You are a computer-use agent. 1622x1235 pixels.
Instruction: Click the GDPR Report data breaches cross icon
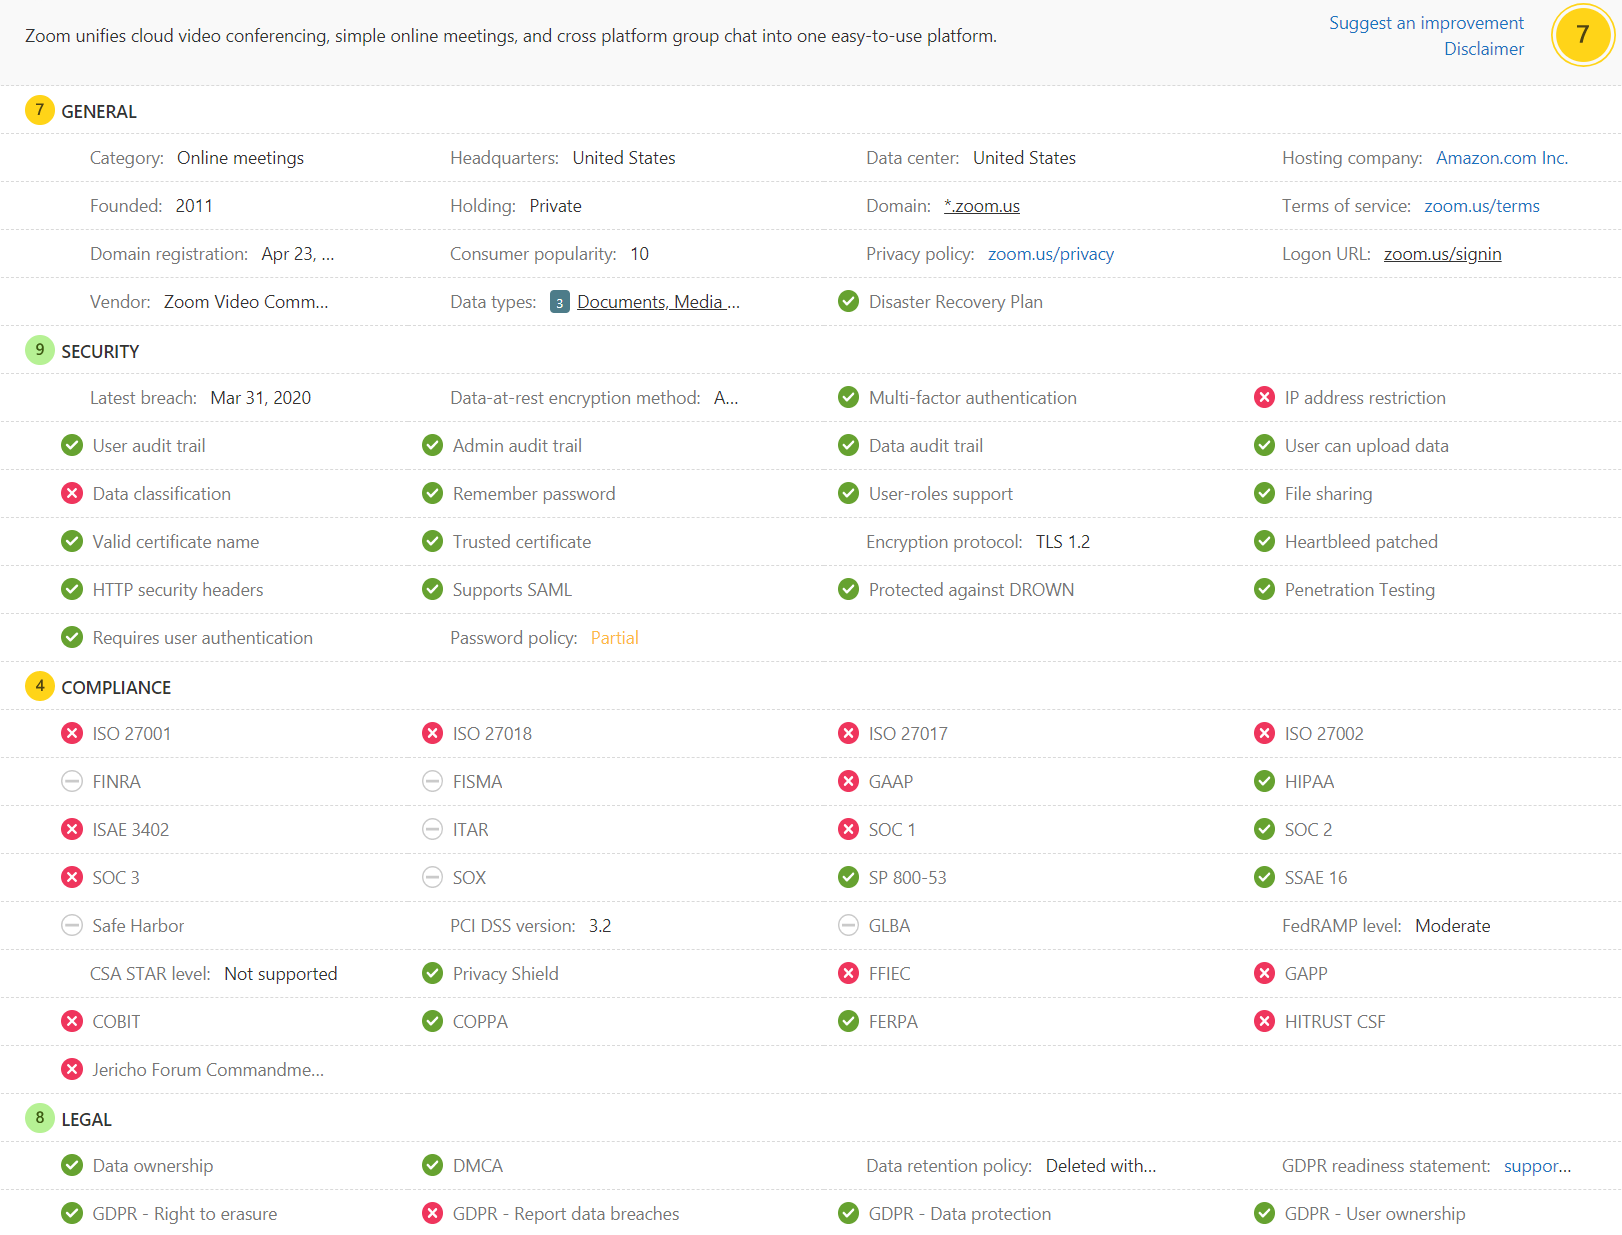[432, 1213]
